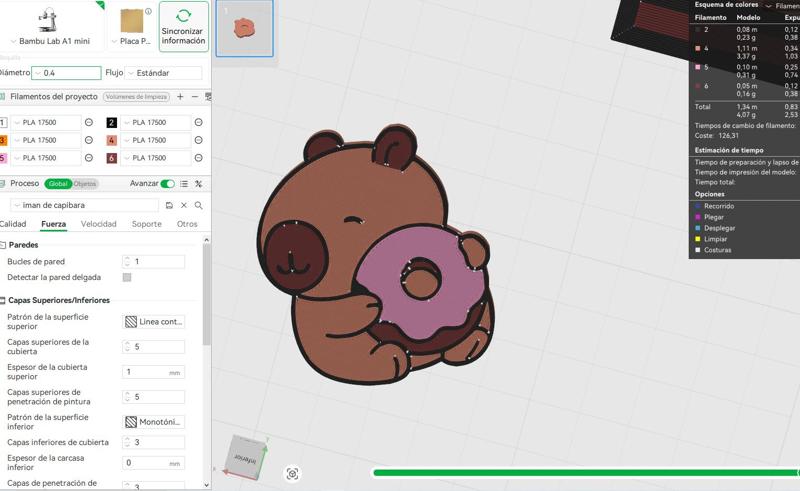
Task: Open the iman de capibara preset dropdown
Action: [x=85, y=205]
